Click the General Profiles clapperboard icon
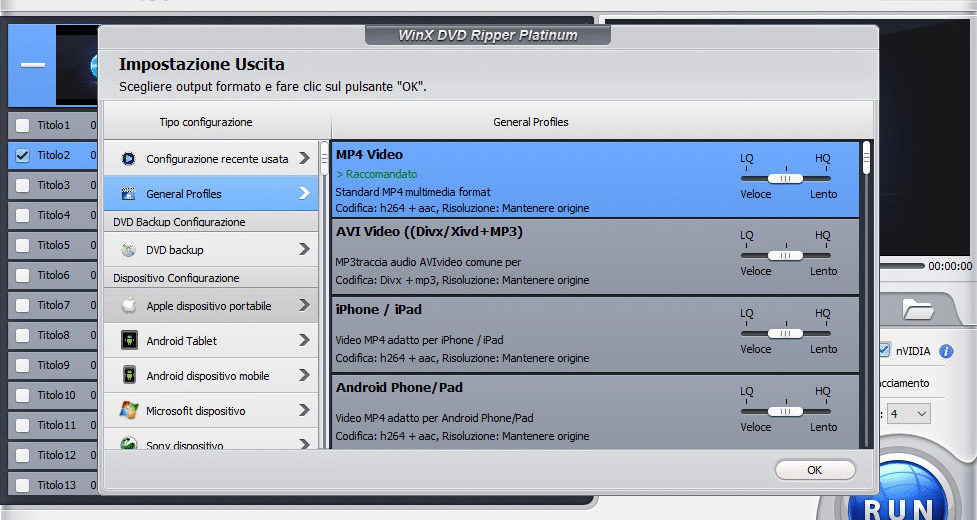 click(x=128, y=194)
